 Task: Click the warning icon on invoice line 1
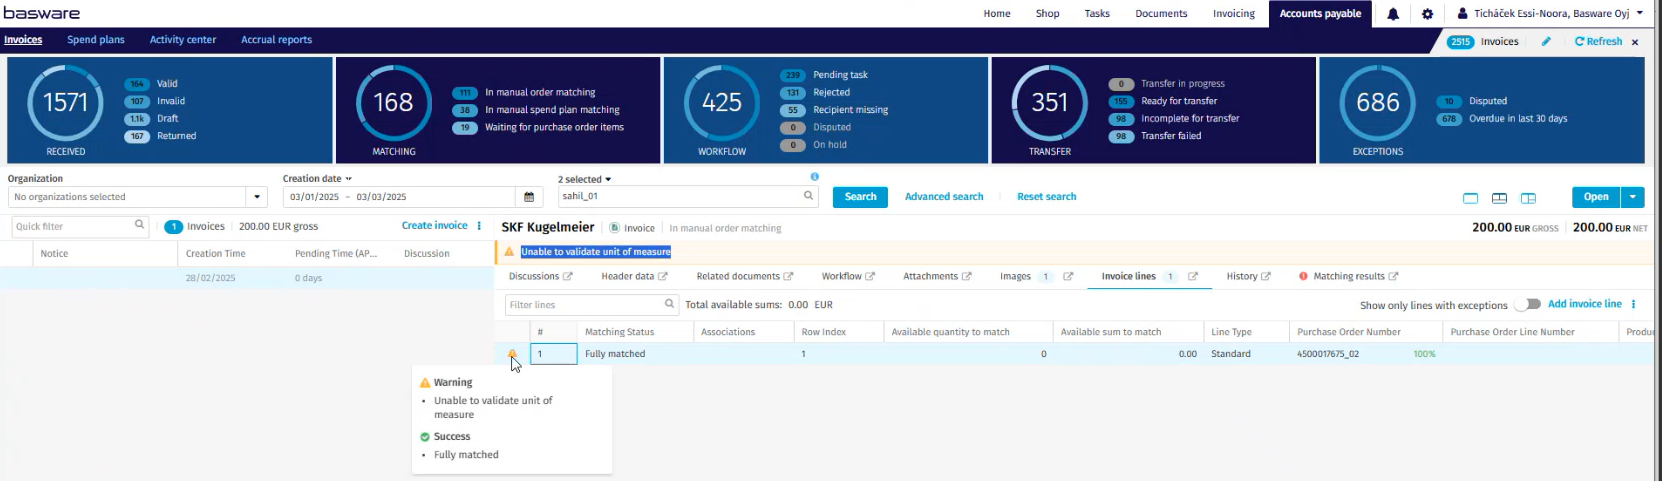[x=512, y=354]
